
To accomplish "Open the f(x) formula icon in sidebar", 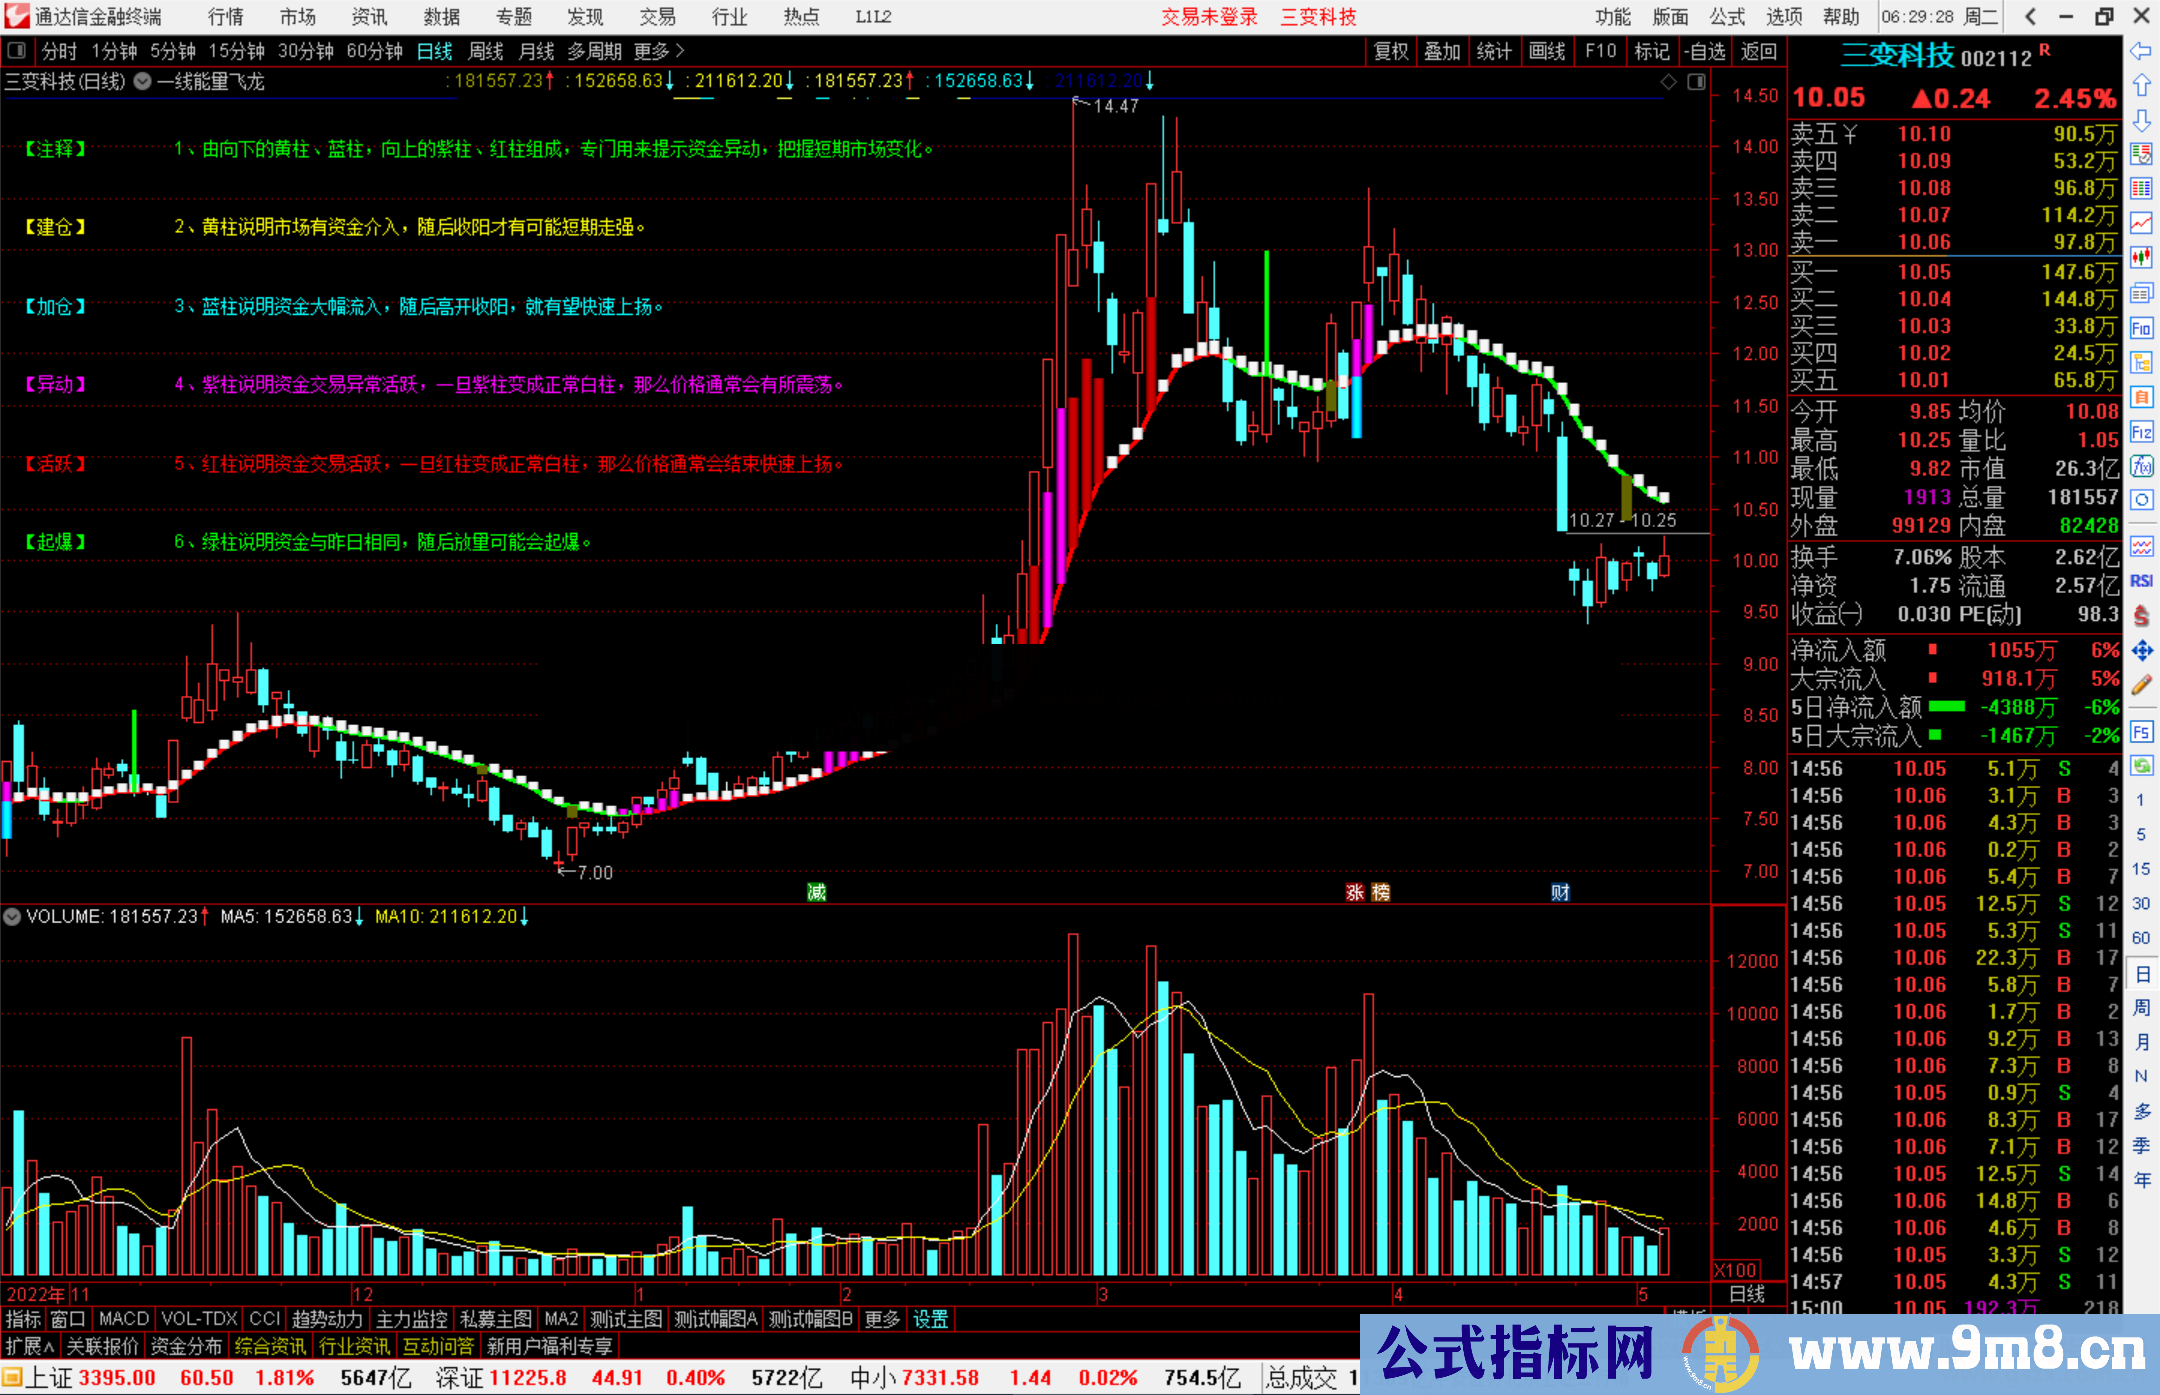I will click(2141, 466).
